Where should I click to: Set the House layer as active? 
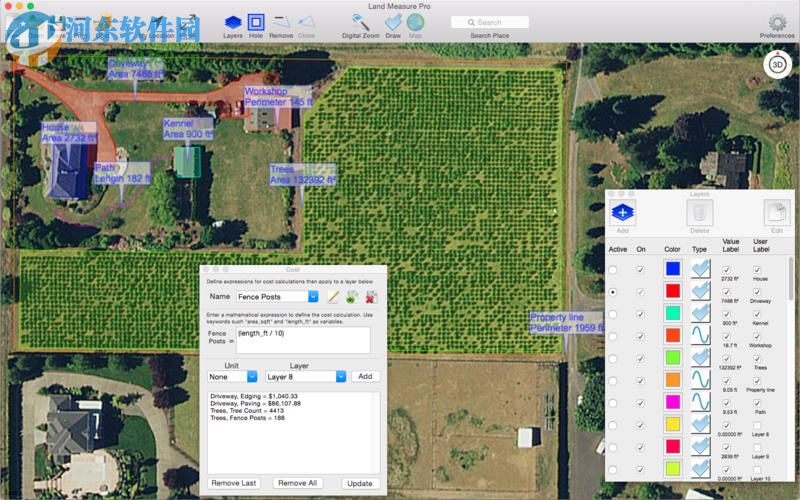click(613, 269)
